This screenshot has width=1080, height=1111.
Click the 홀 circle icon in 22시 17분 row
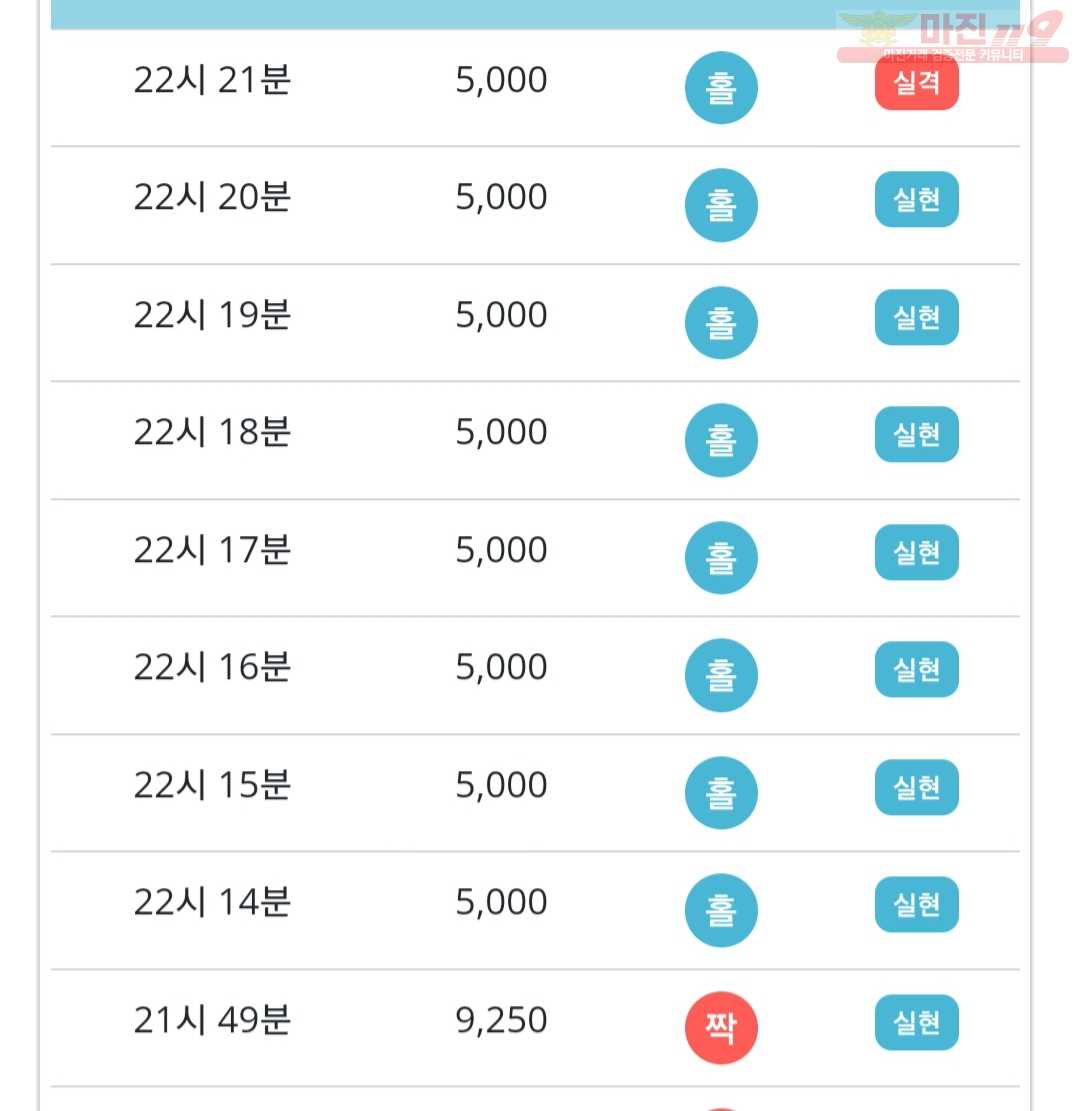pyautogui.click(x=721, y=558)
